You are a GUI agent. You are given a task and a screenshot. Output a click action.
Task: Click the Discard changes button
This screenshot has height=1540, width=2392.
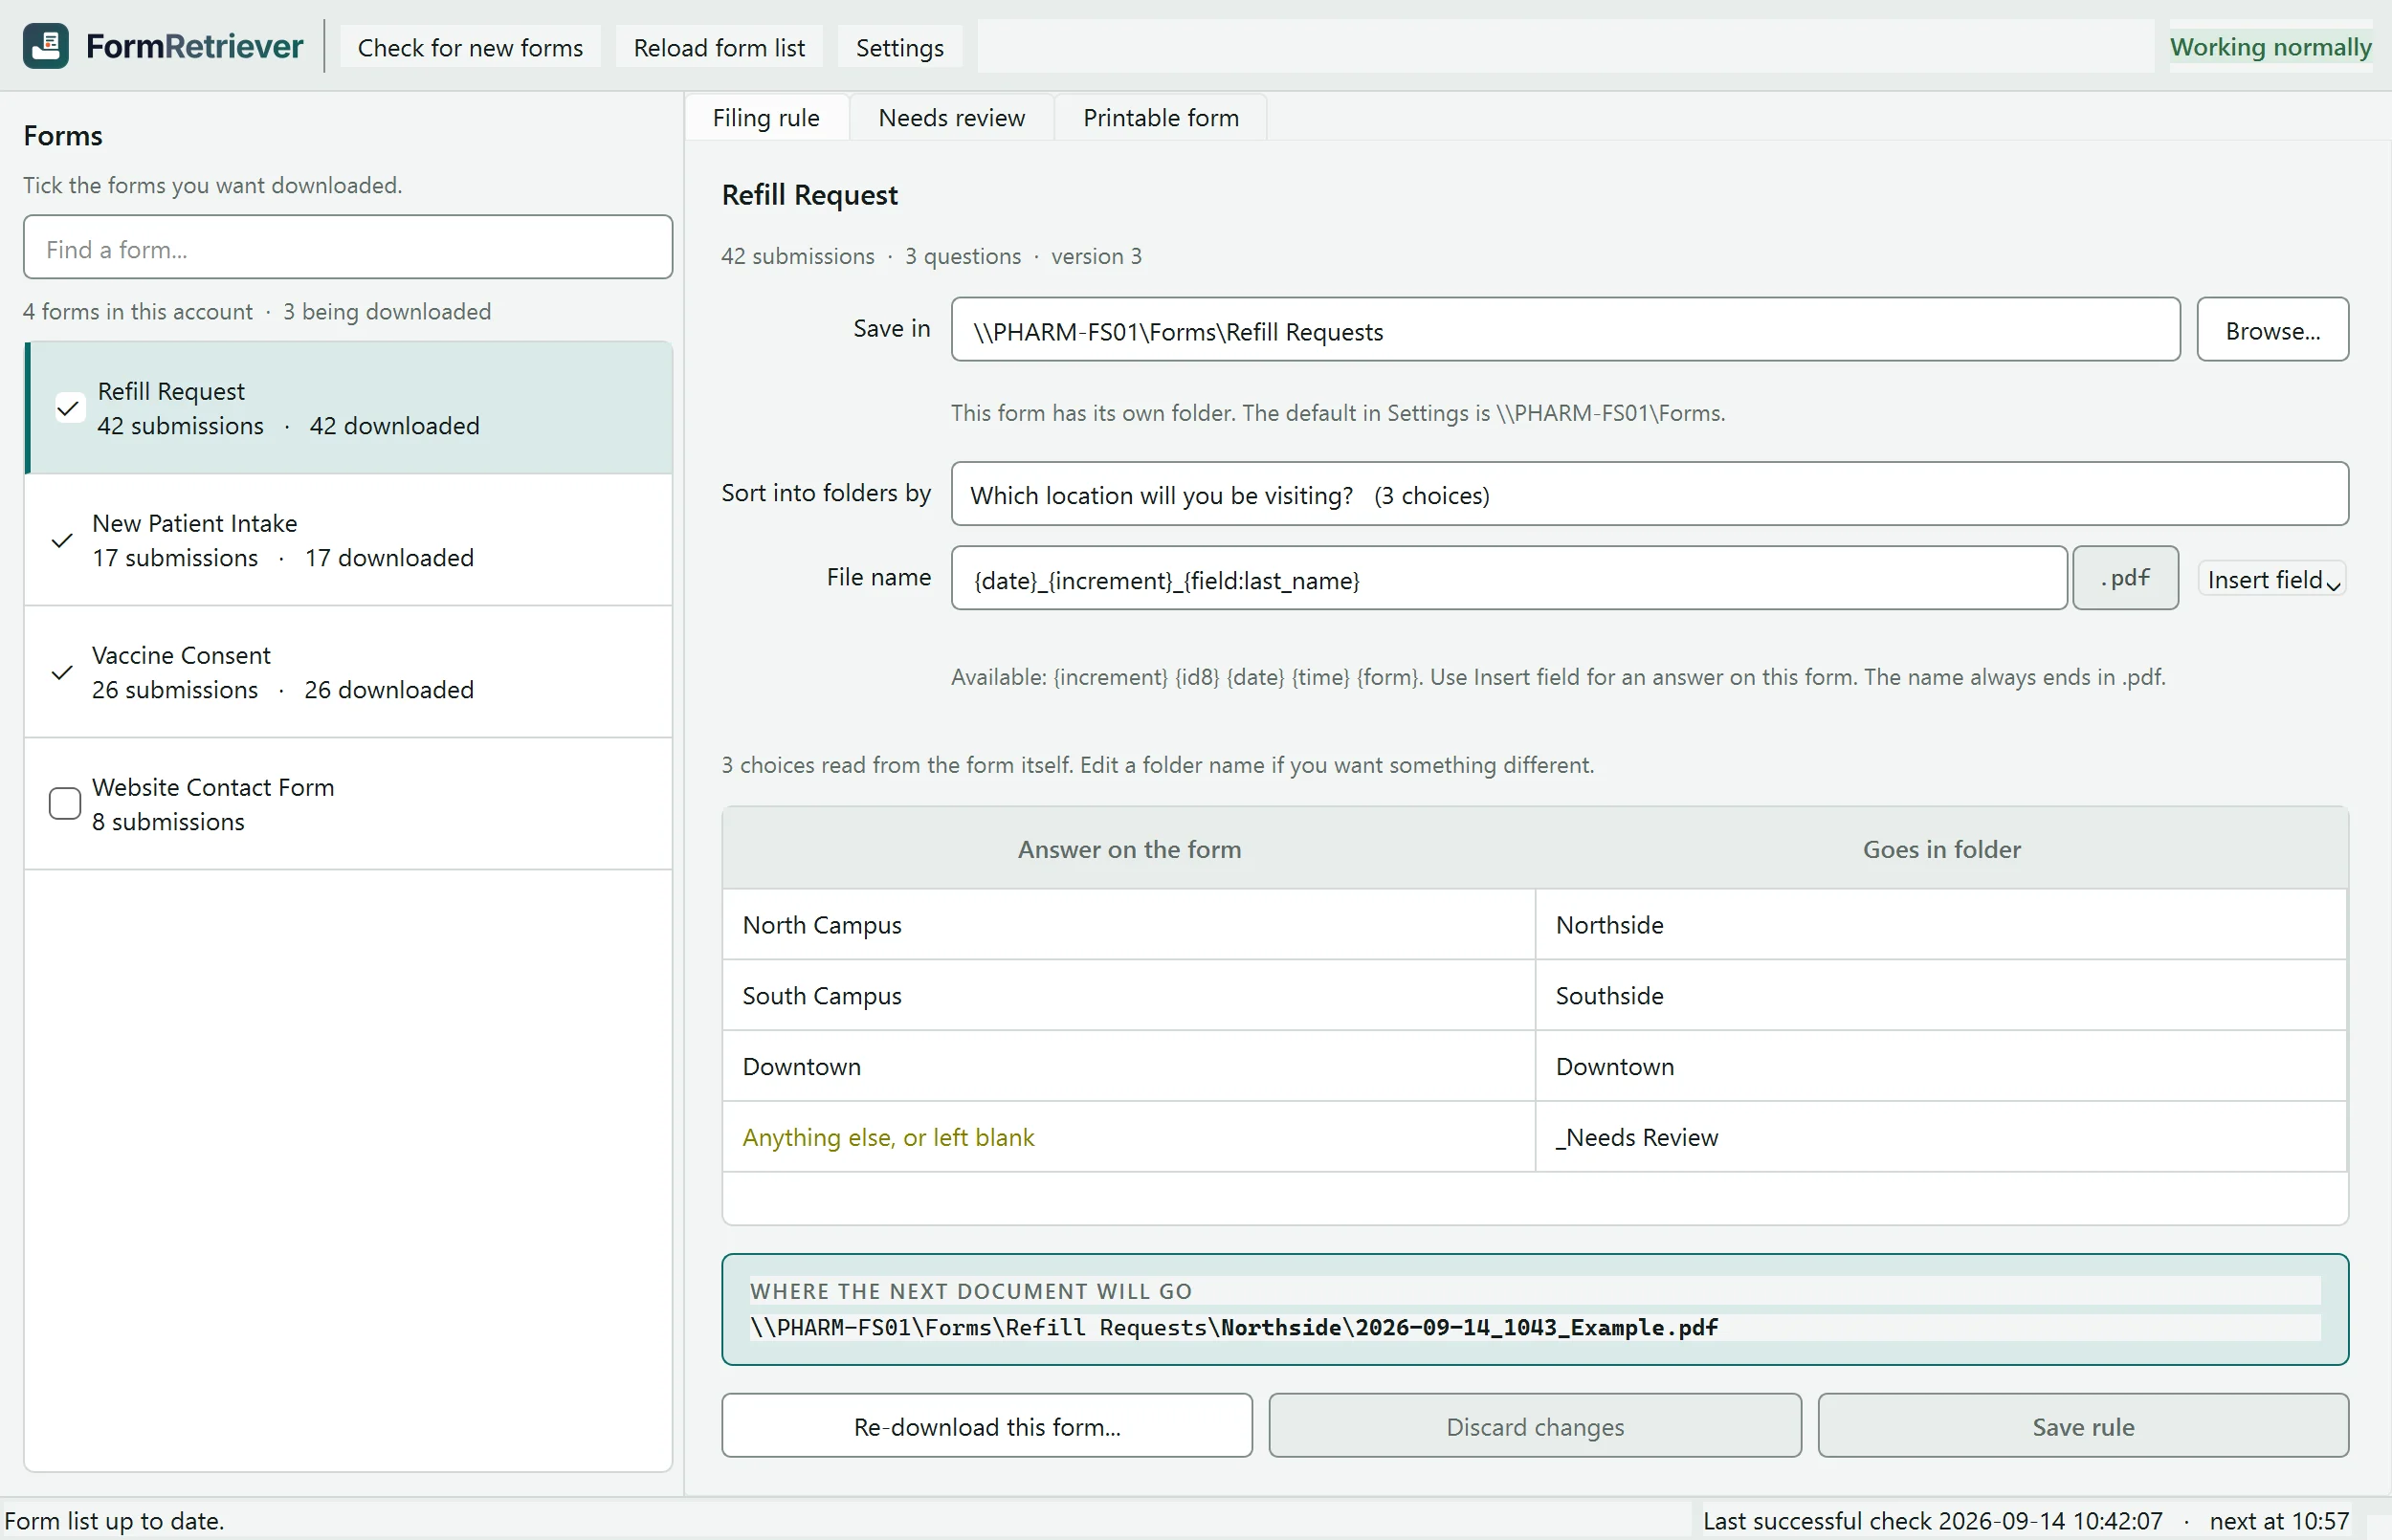coord(1534,1426)
